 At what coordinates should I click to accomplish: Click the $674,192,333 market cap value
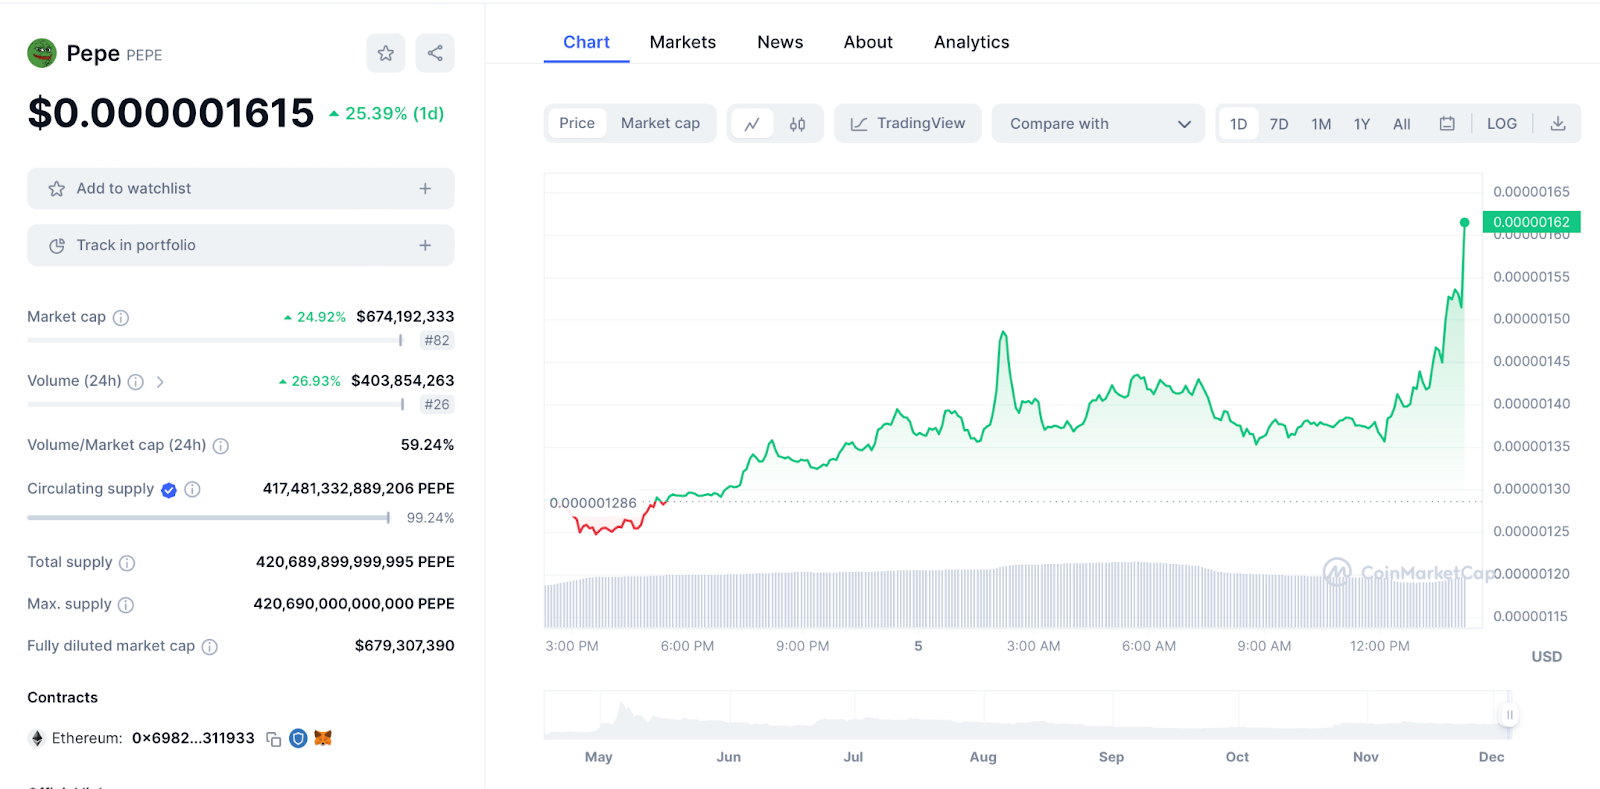[405, 316]
